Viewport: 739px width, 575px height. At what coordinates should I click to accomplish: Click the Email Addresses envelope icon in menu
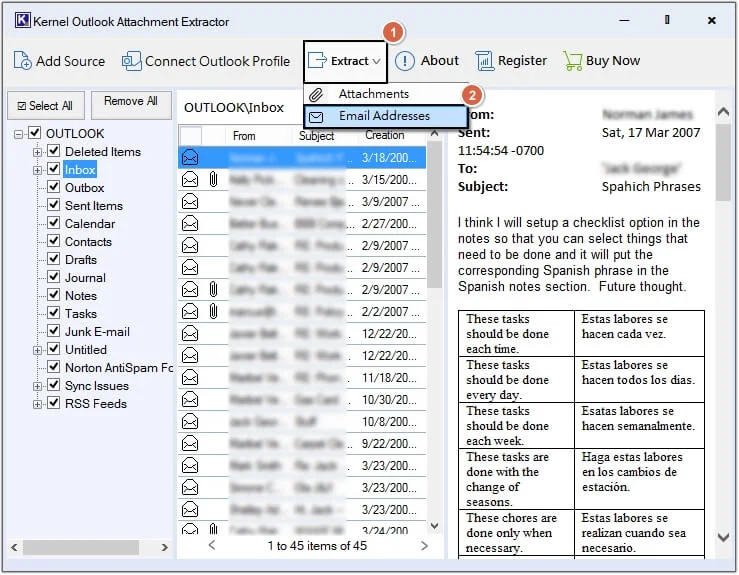[x=316, y=116]
